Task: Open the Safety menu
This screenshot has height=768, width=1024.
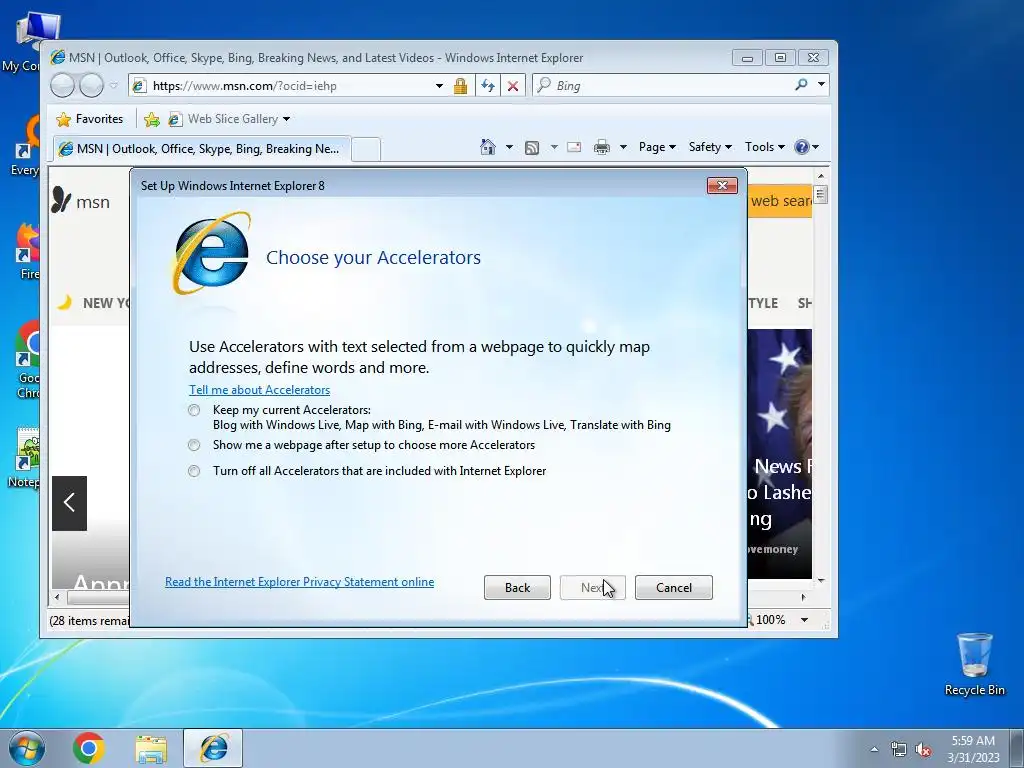Action: 710,147
